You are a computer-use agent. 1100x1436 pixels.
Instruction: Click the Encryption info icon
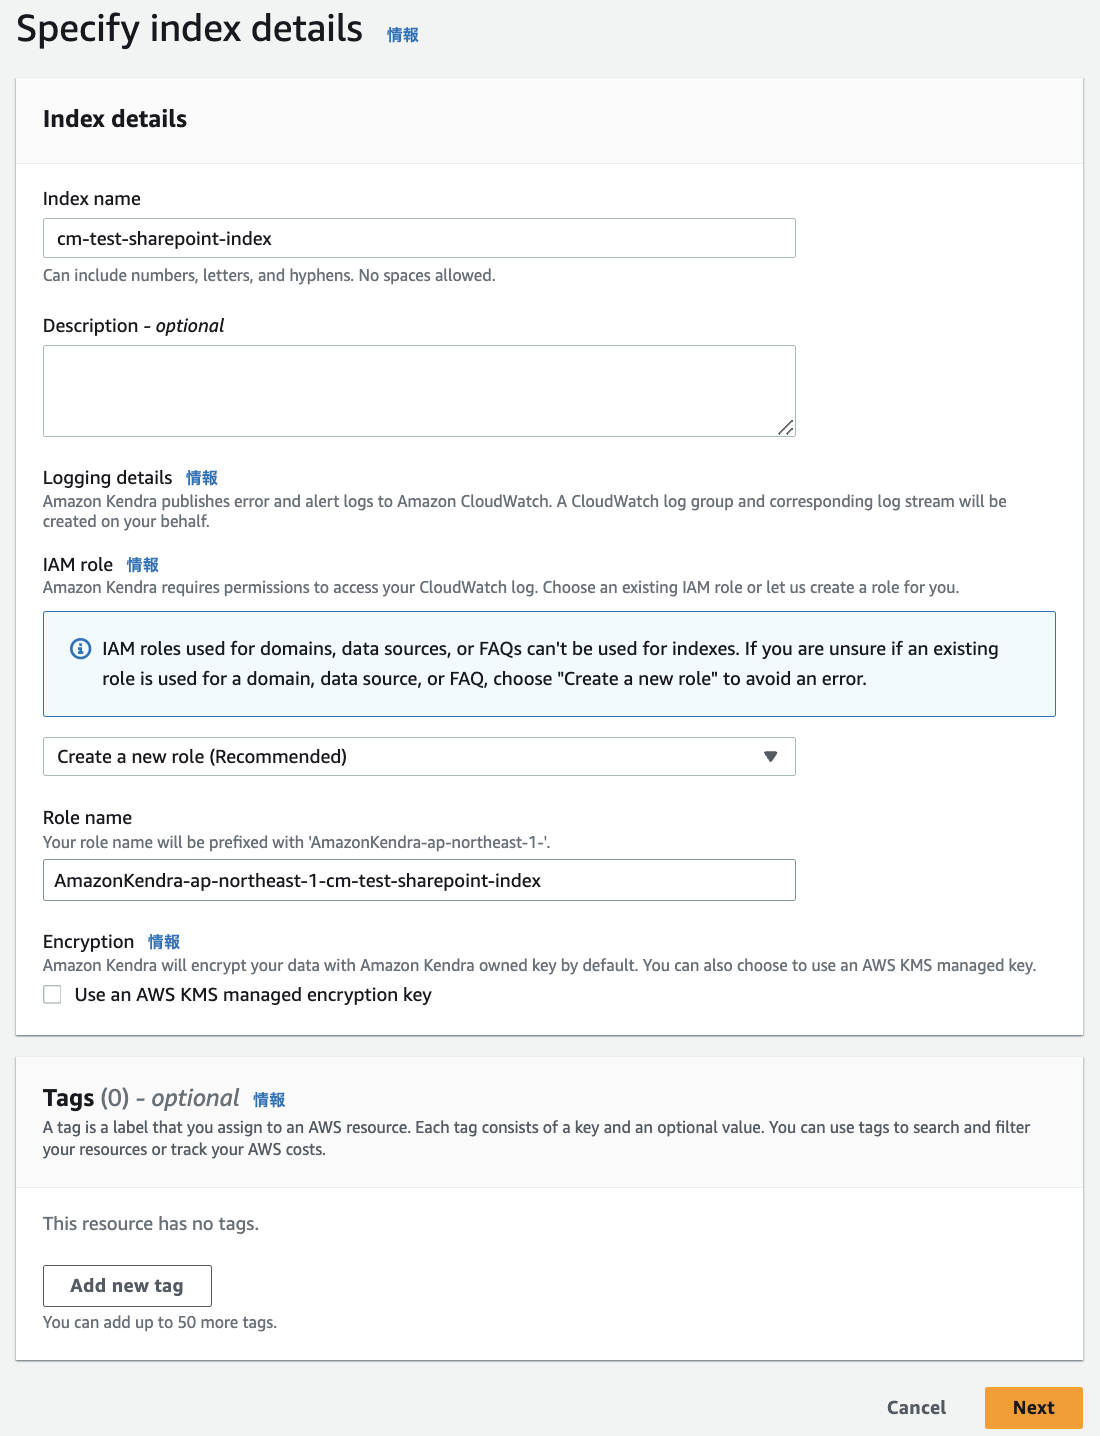point(163,941)
